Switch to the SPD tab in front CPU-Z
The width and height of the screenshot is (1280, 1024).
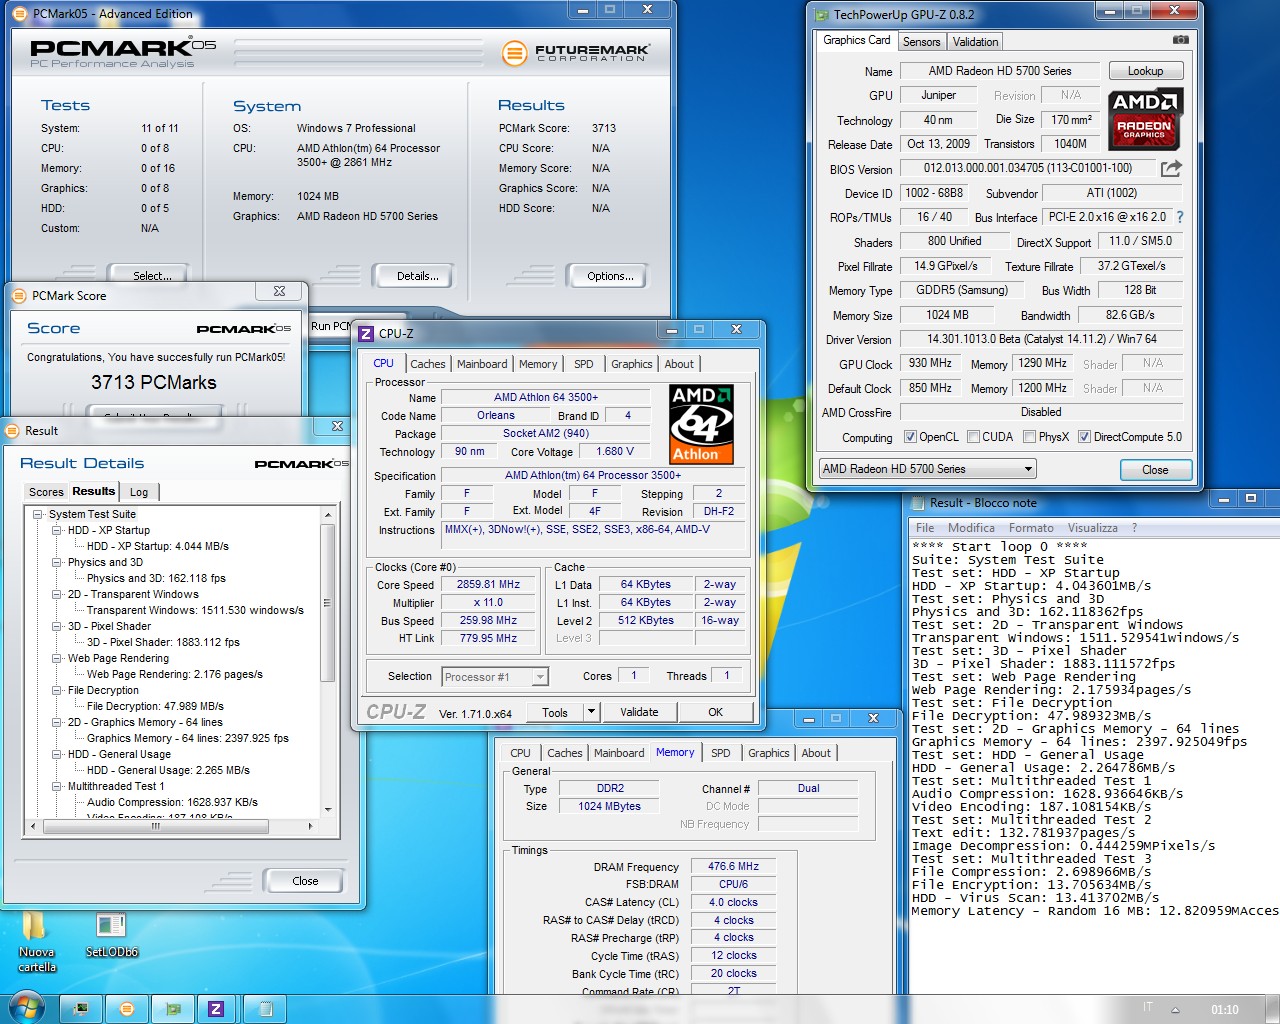(584, 364)
